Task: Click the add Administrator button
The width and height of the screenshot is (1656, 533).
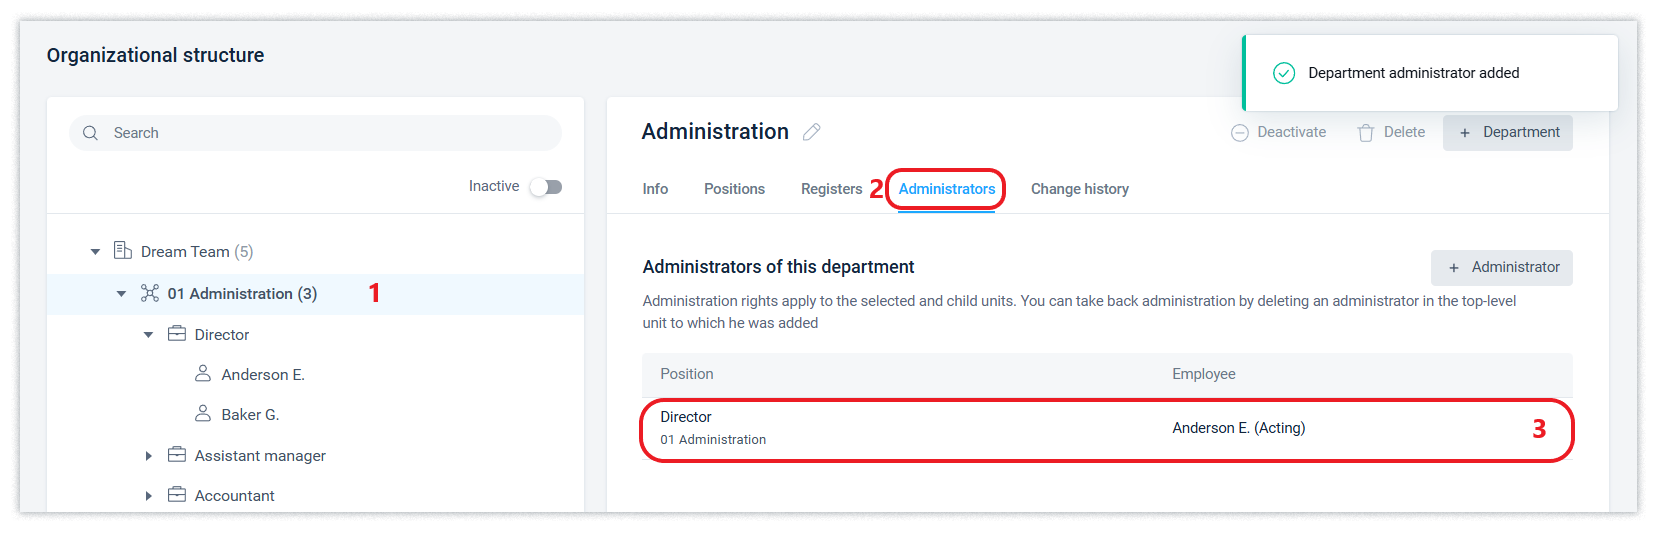Action: [x=1502, y=268]
